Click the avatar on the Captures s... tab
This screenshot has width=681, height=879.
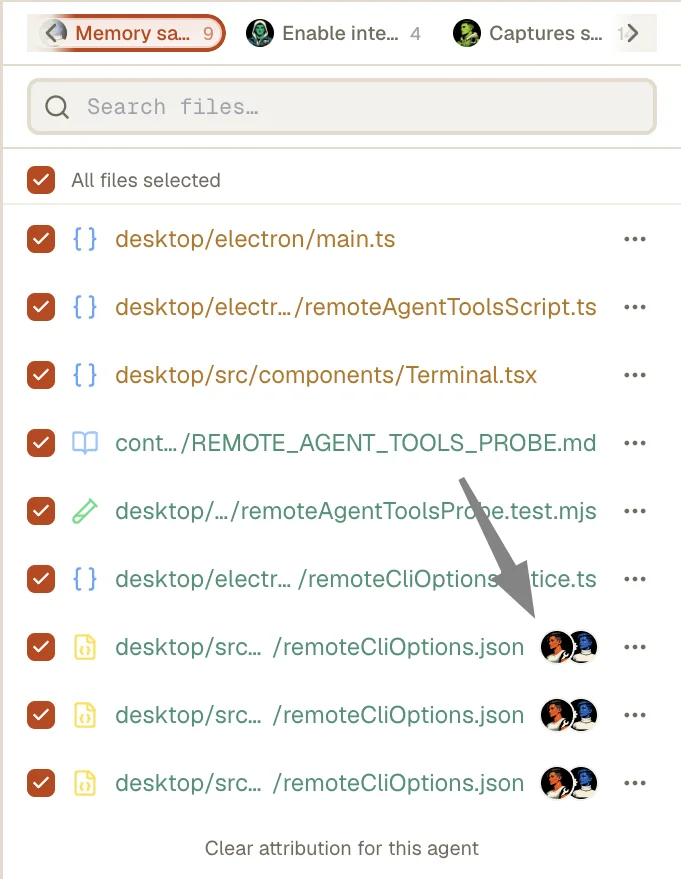click(467, 33)
